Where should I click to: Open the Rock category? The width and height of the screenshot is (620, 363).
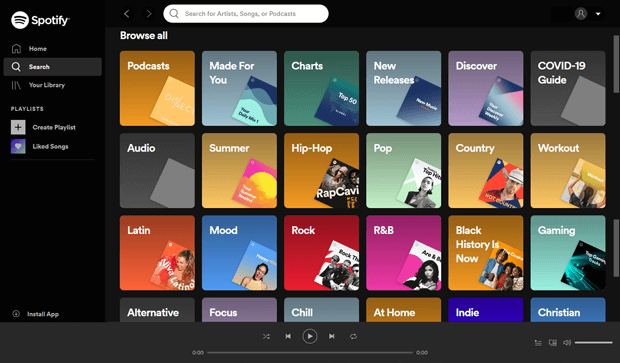pos(321,253)
